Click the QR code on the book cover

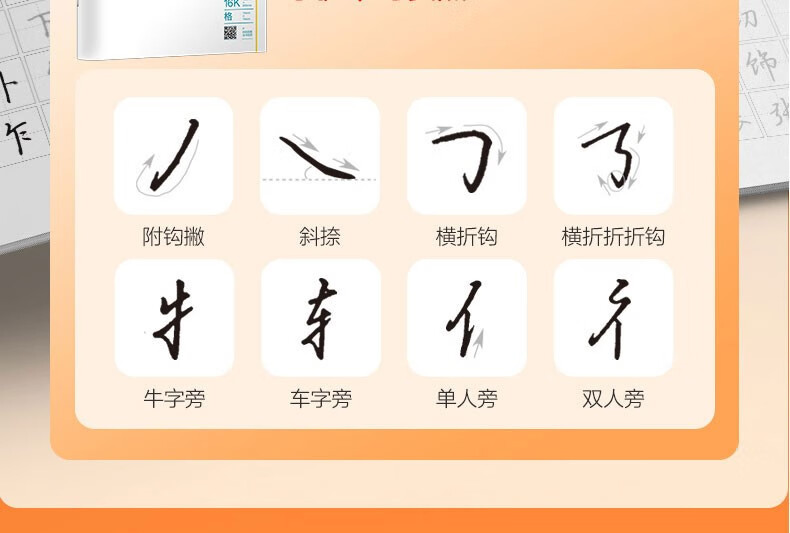coord(230,33)
